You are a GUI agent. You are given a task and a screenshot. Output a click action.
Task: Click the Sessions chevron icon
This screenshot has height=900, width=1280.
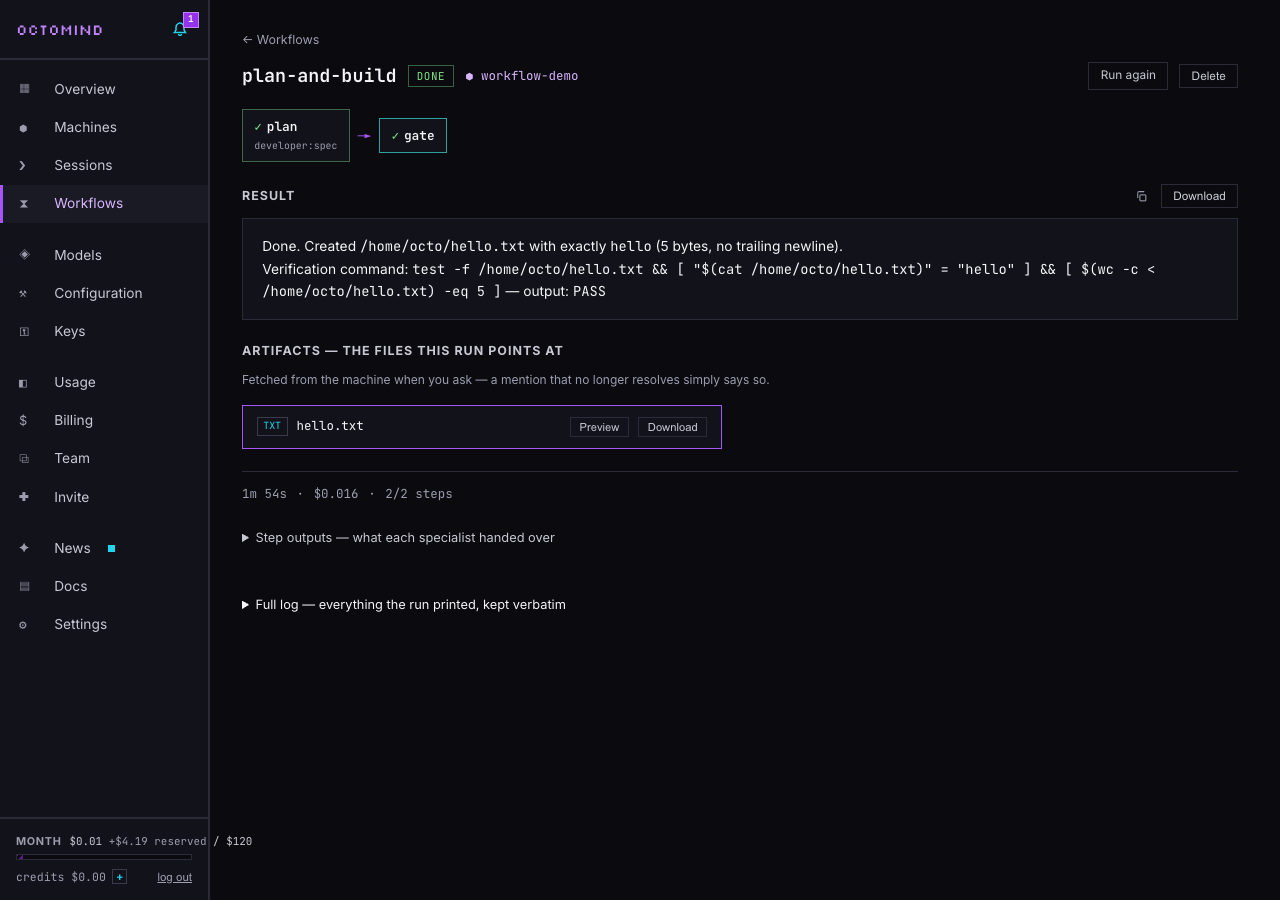click(24, 165)
